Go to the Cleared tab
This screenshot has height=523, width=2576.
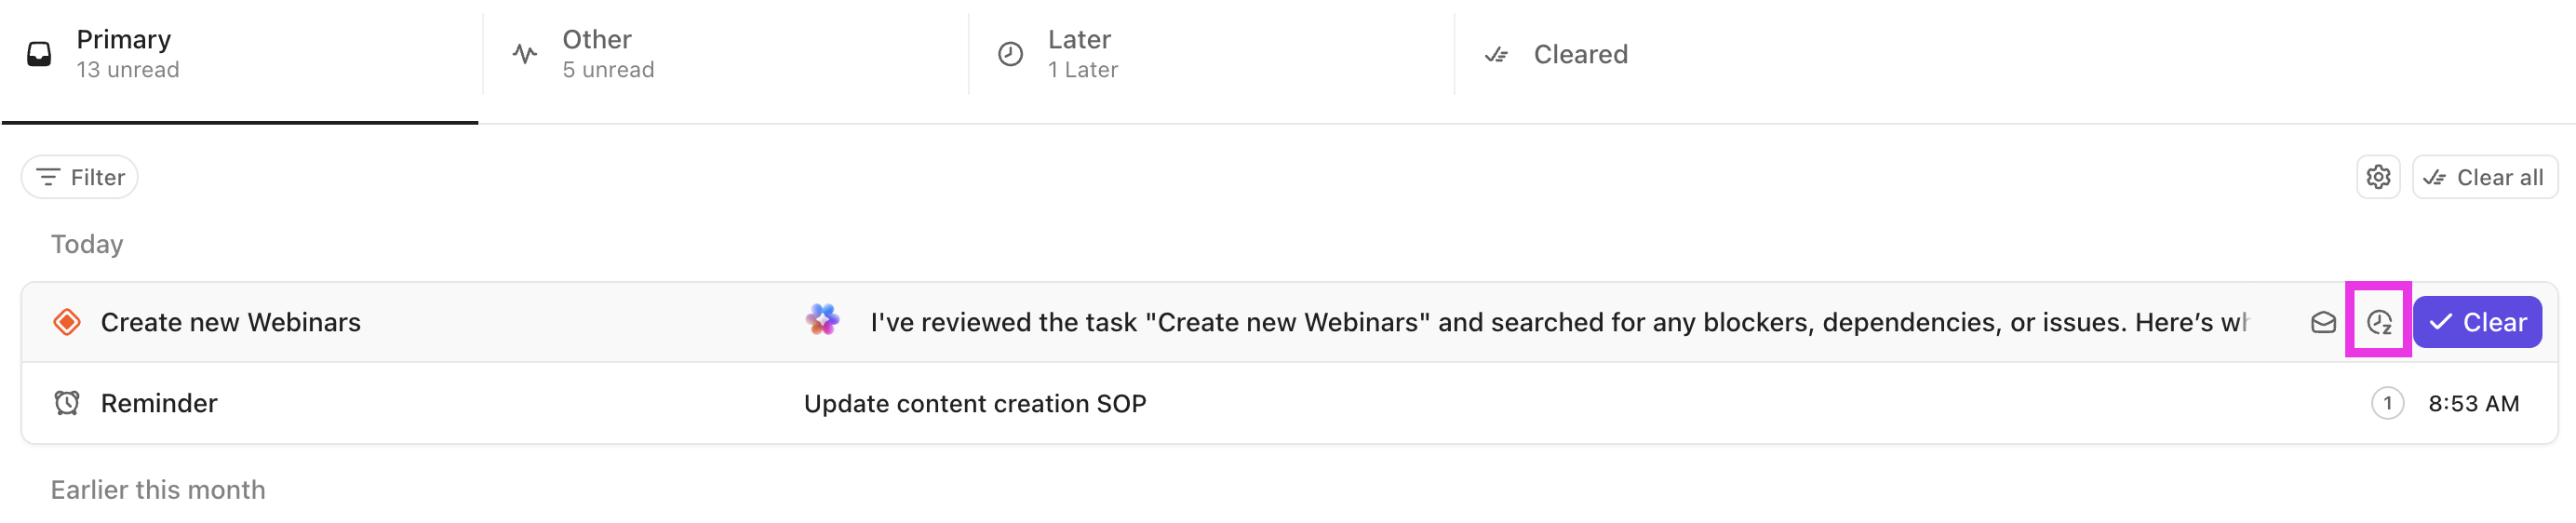[1580, 54]
